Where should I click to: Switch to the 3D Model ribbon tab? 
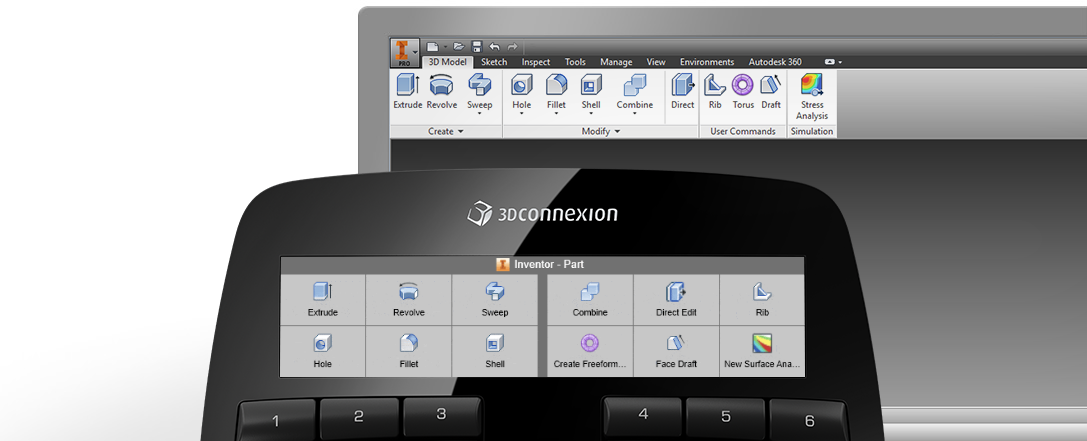(447, 62)
